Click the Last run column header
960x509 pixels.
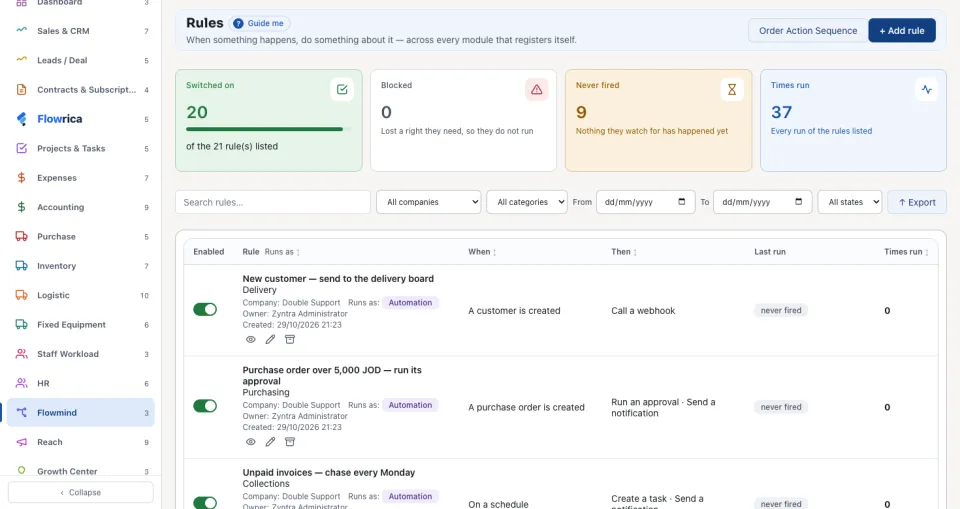click(x=770, y=252)
